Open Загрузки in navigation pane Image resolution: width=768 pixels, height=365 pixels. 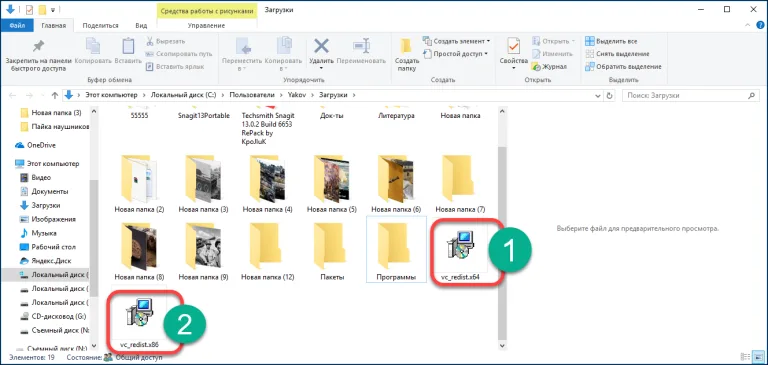tap(41, 205)
